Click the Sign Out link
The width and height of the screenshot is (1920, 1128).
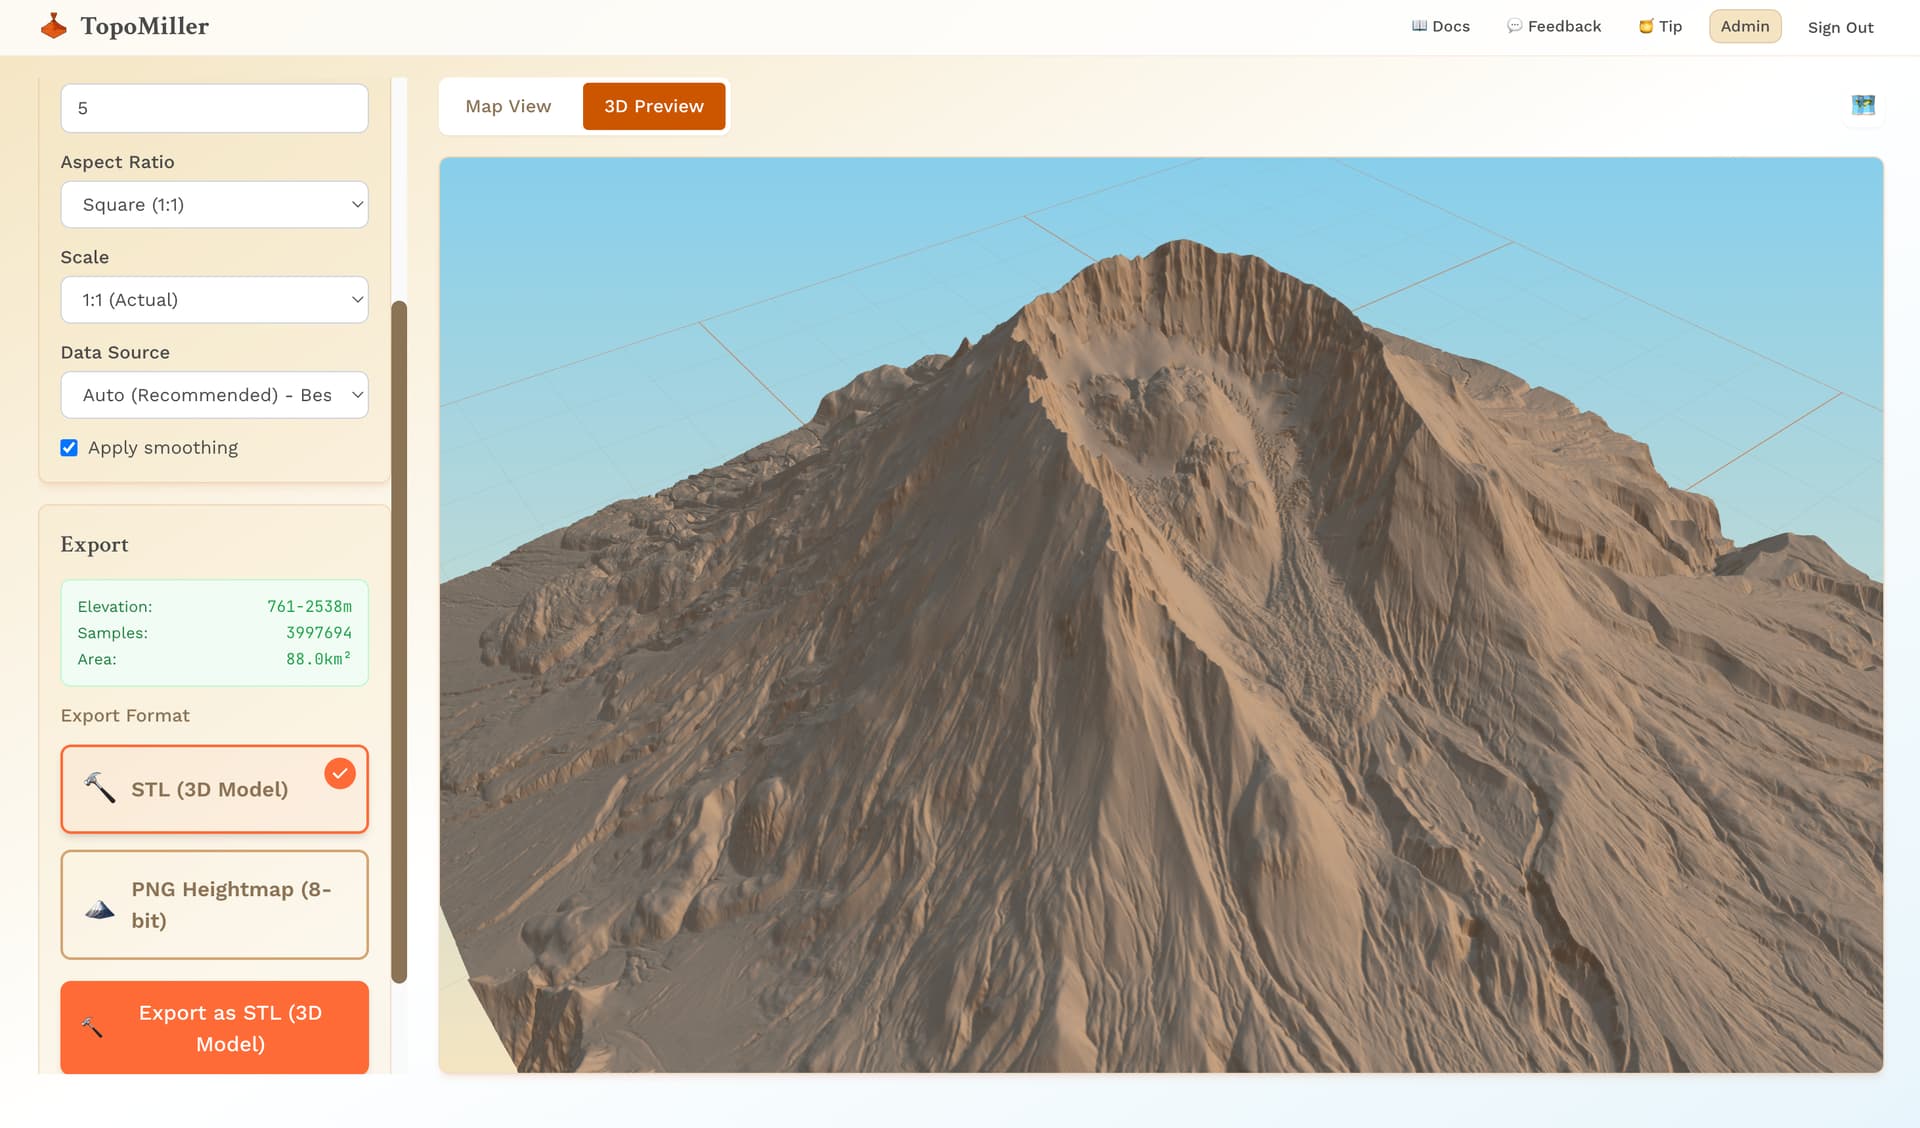(x=1840, y=27)
